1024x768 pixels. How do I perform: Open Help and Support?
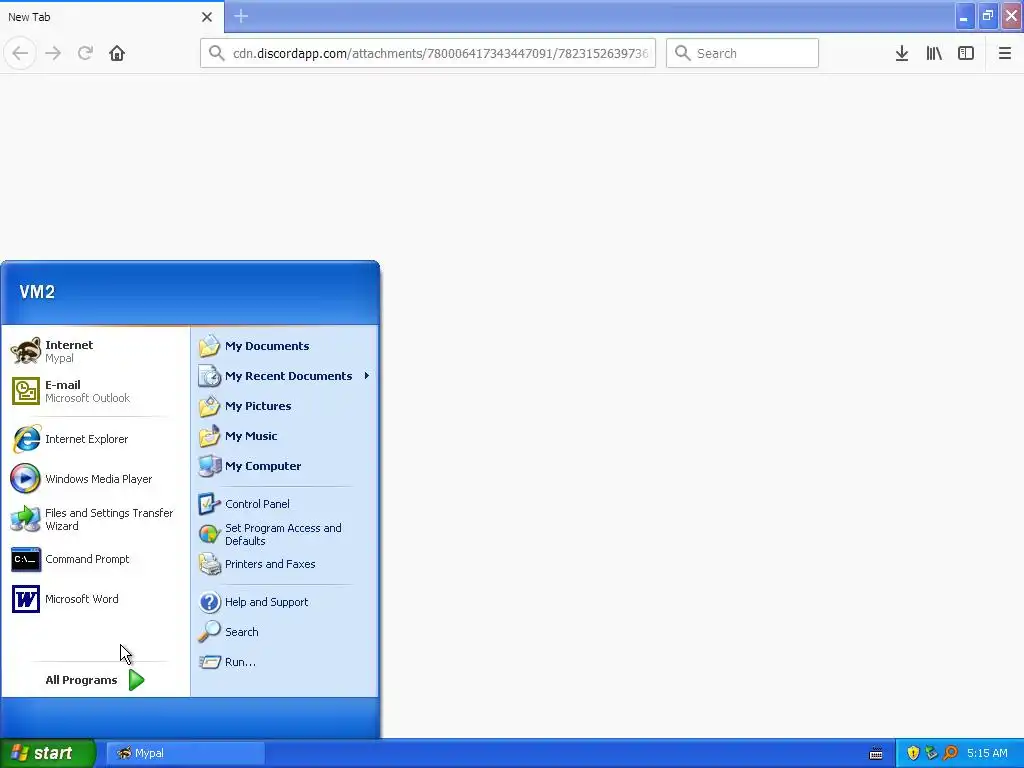pos(284,602)
